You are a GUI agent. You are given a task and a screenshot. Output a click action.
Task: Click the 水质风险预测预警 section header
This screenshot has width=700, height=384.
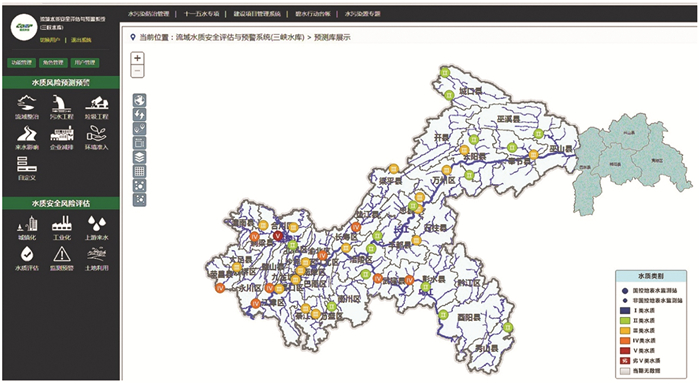point(61,83)
